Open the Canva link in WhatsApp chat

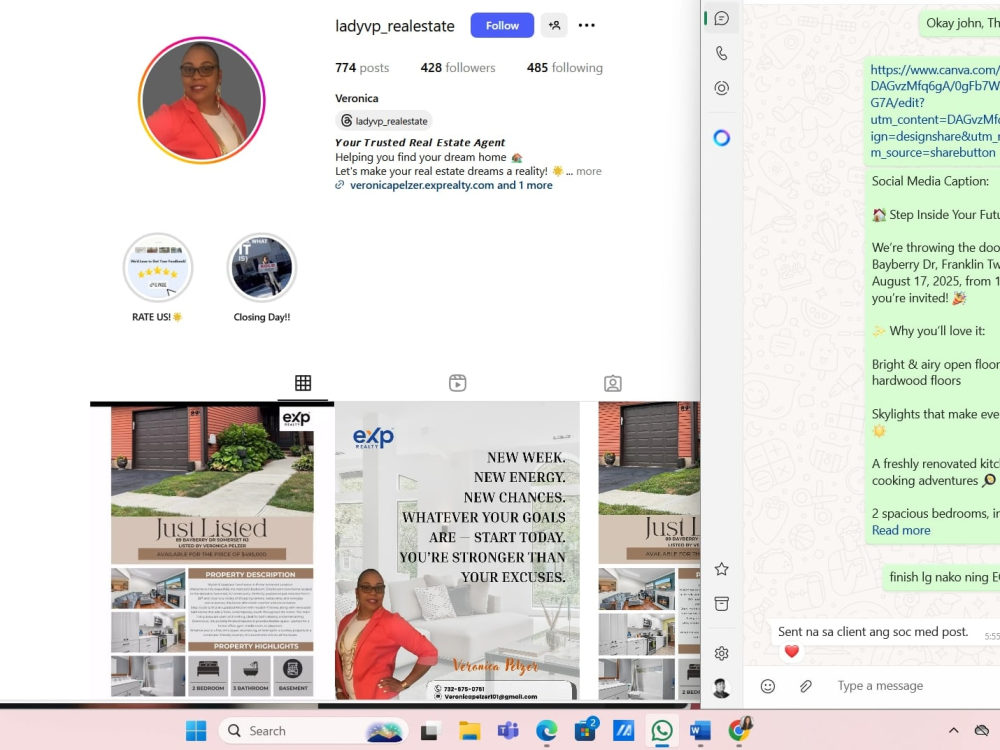[x=934, y=111]
